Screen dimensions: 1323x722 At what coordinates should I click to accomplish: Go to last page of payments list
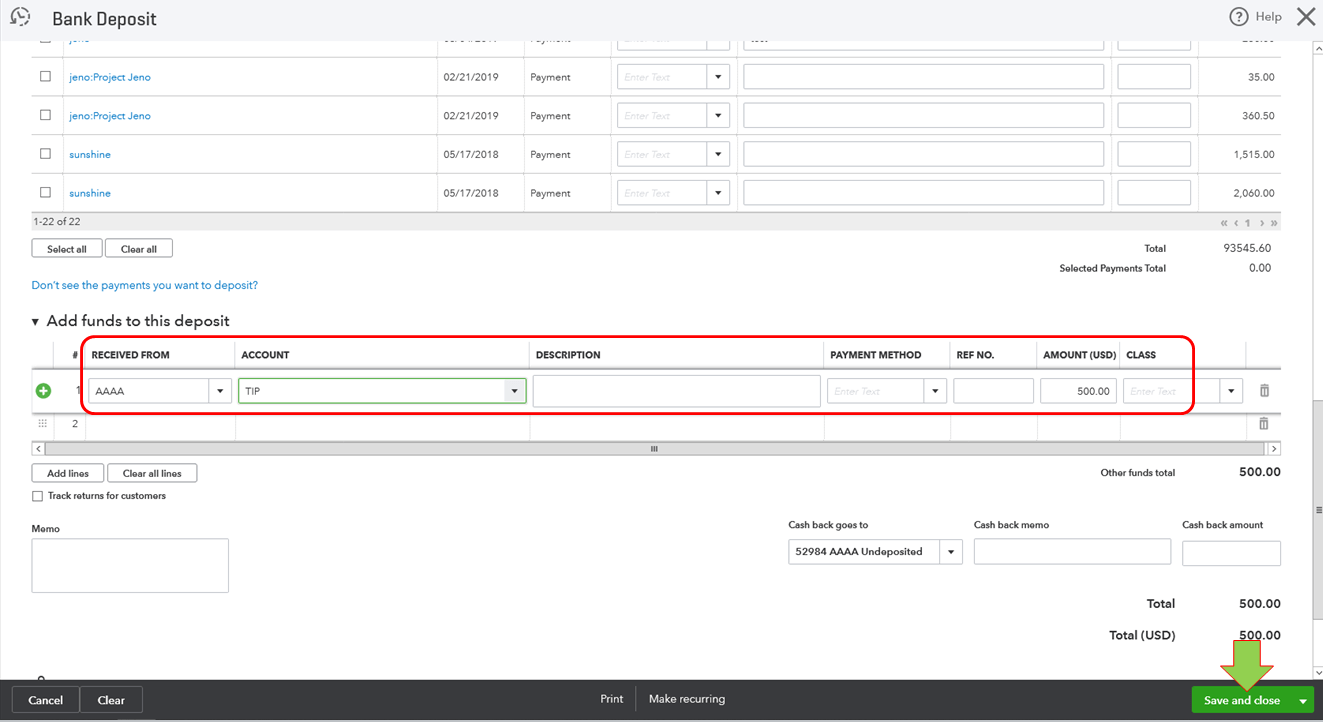[1274, 223]
